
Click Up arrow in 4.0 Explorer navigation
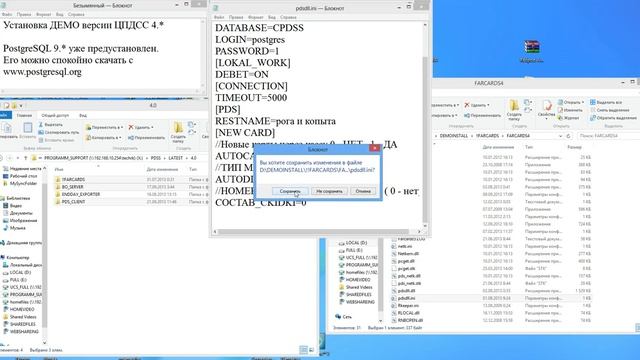click(25, 158)
